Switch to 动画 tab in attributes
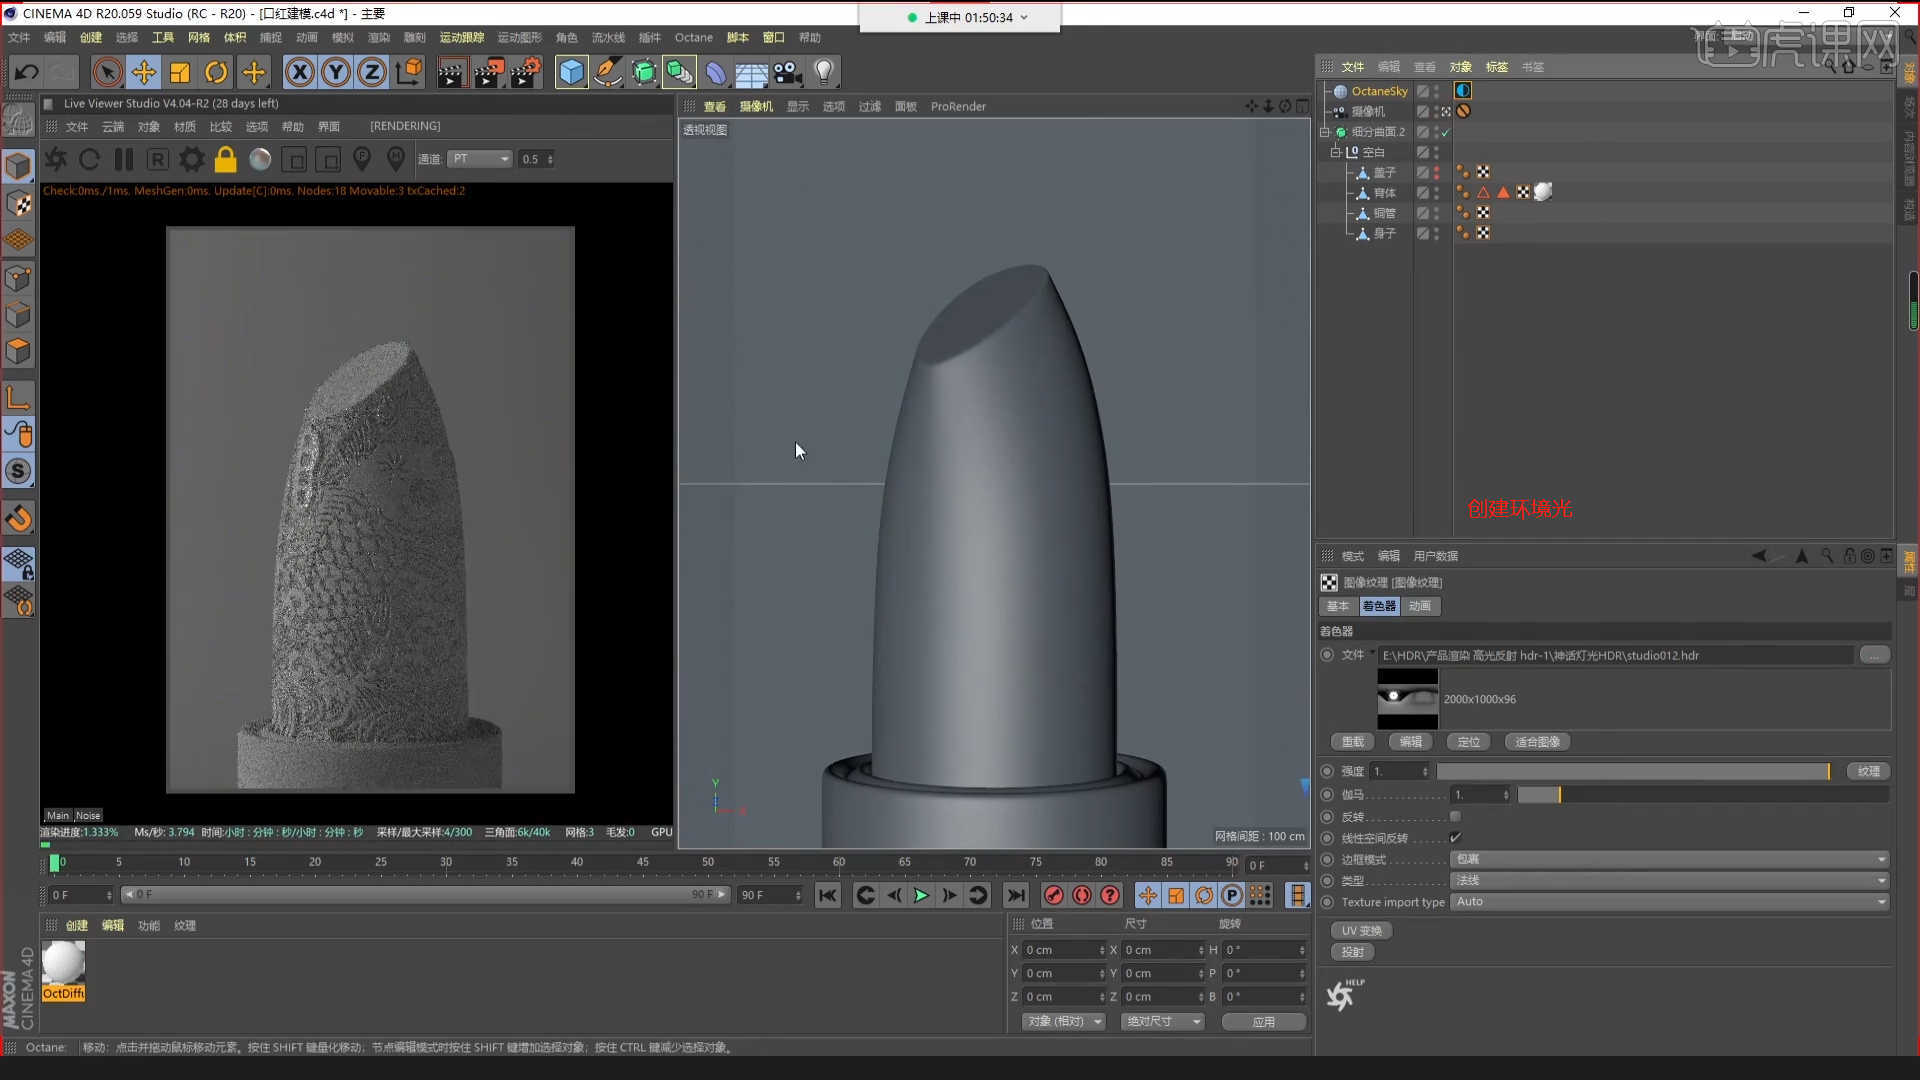Screen dimensions: 1920x1080 coord(1420,606)
